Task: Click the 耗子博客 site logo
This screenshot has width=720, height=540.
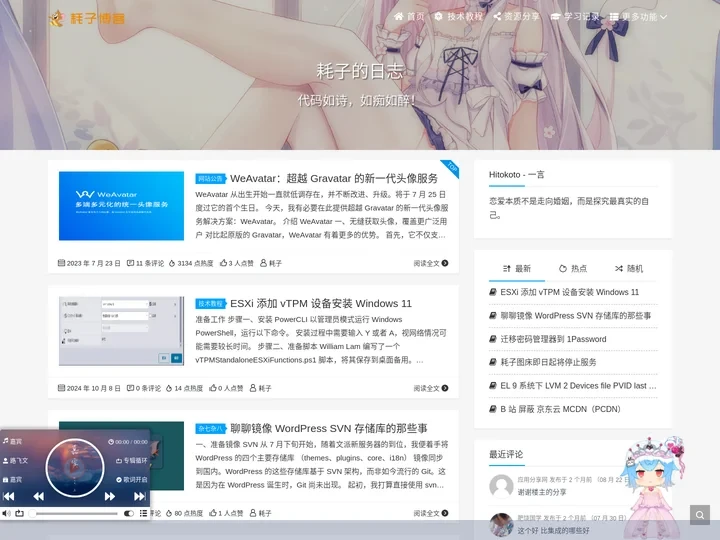Action: 87,18
